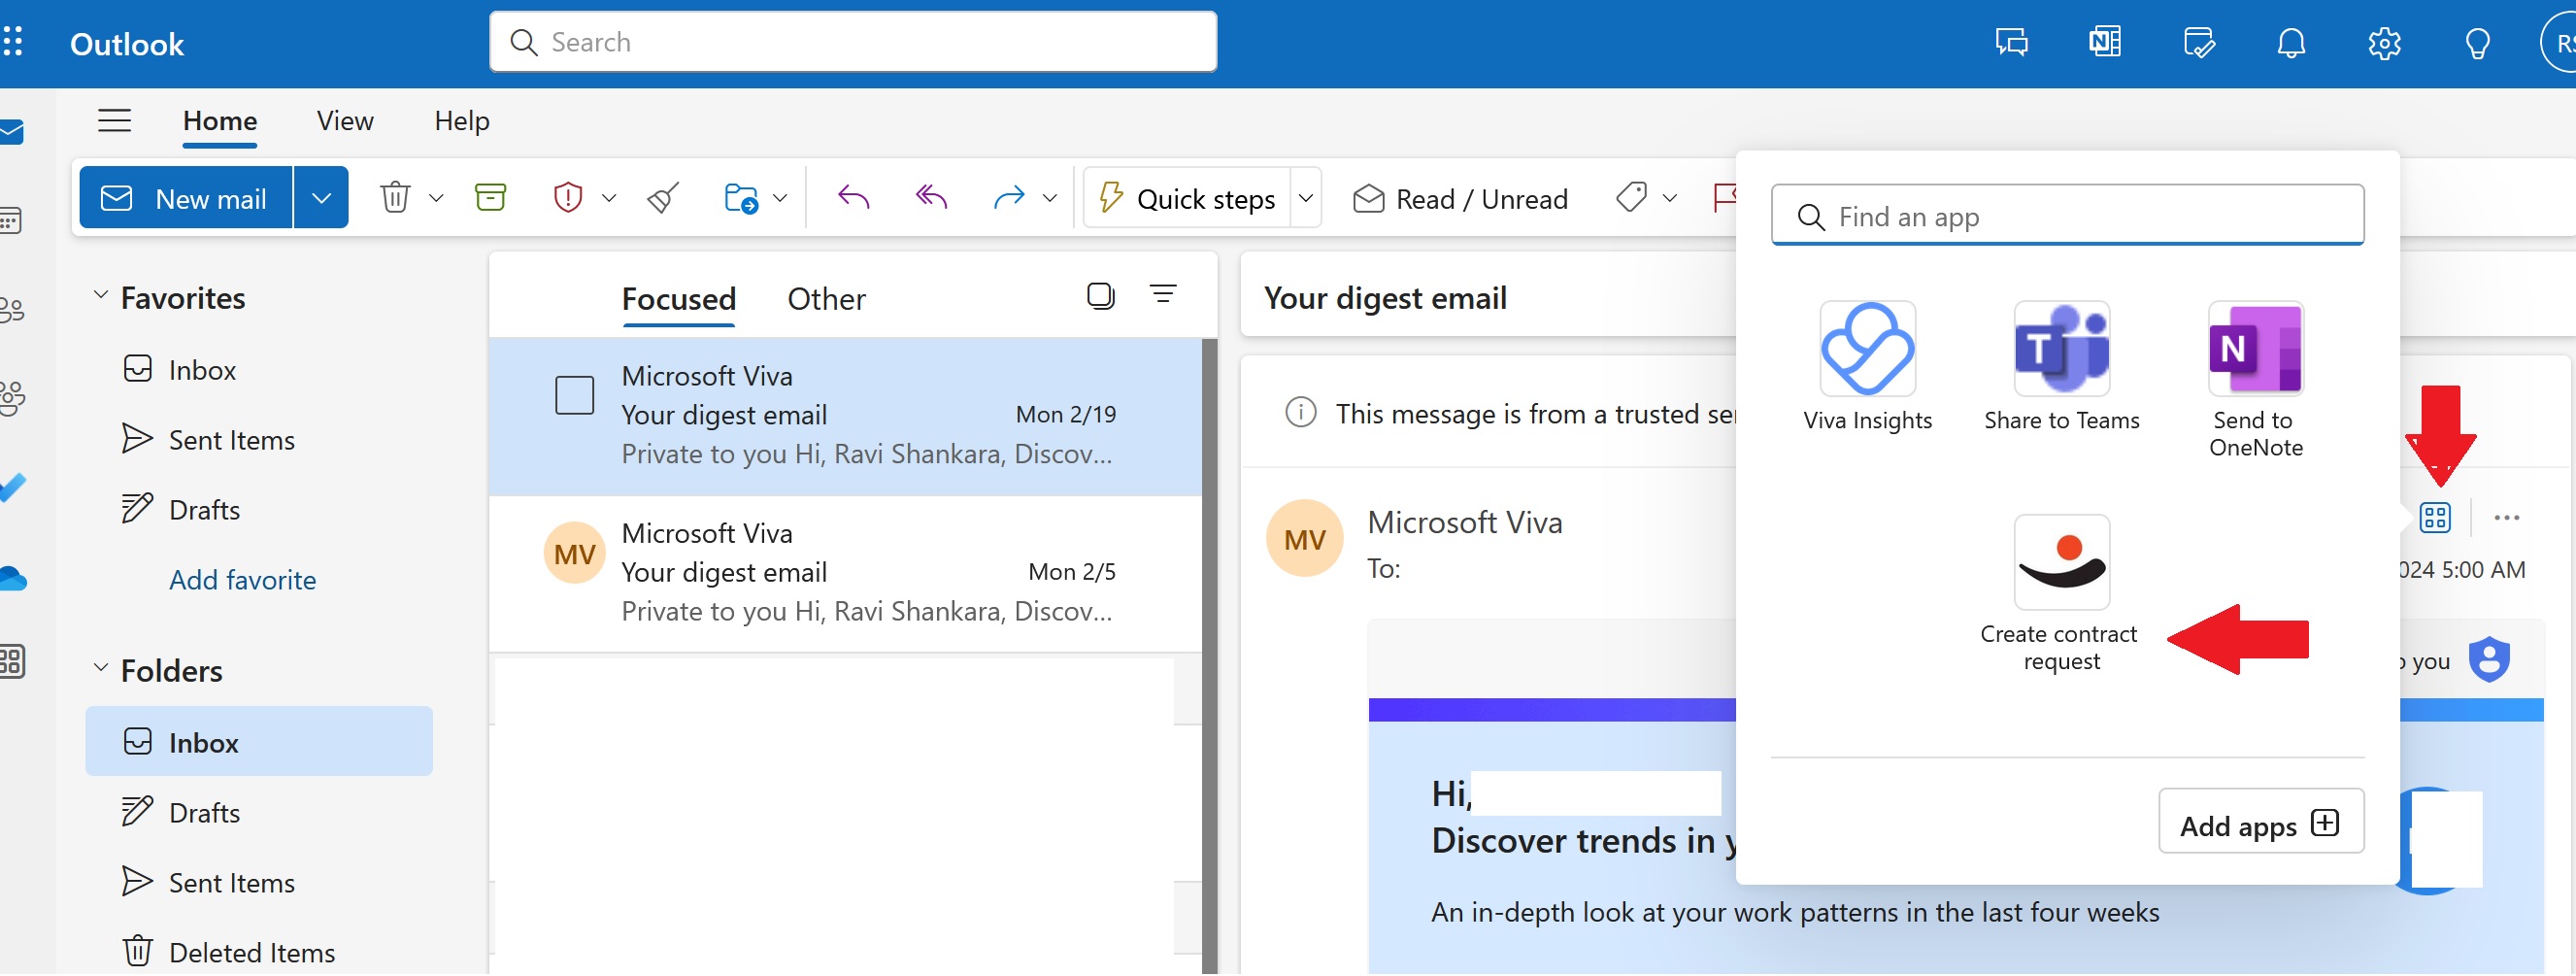Open Teams chat icon in header
This screenshot has height=976, width=2576.
[2011, 43]
